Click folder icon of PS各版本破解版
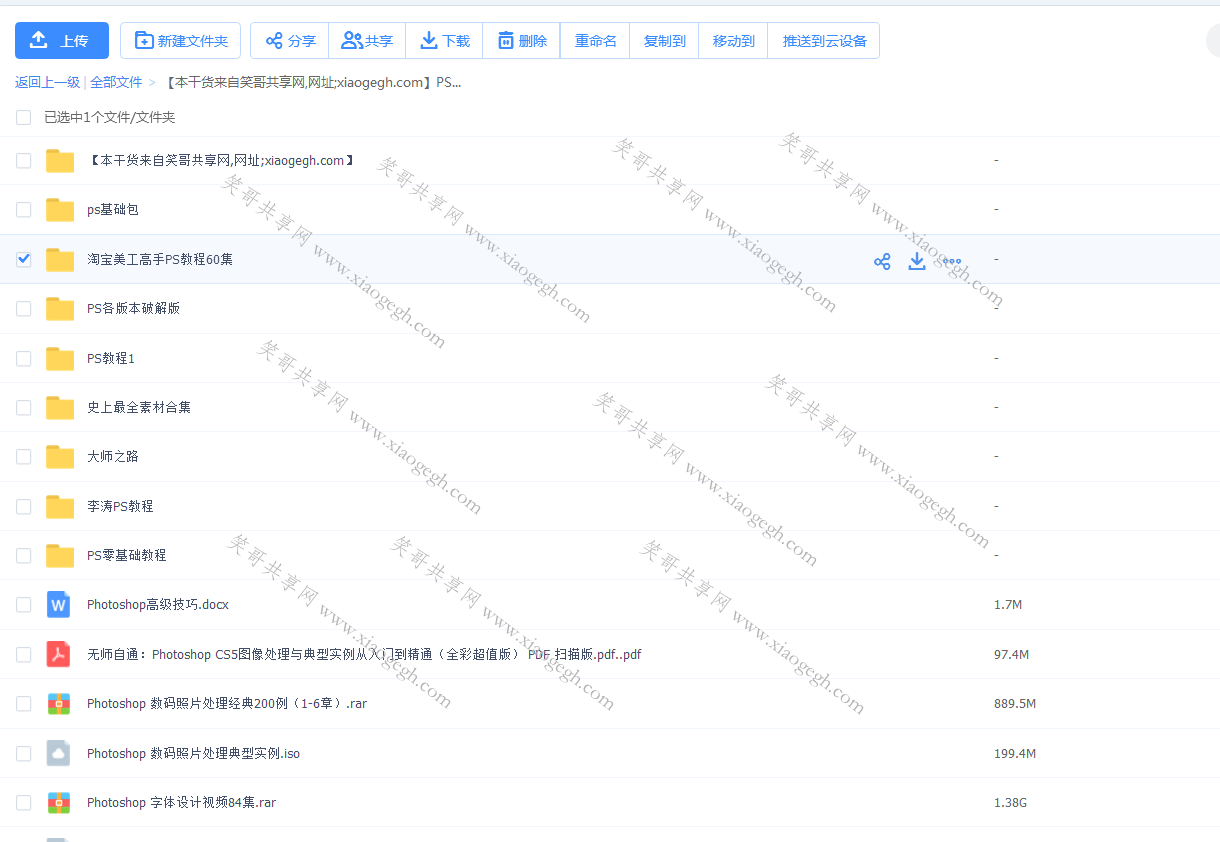Image resolution: width=1220 pixels, height=842 pixels. click(x=60, y=308)
